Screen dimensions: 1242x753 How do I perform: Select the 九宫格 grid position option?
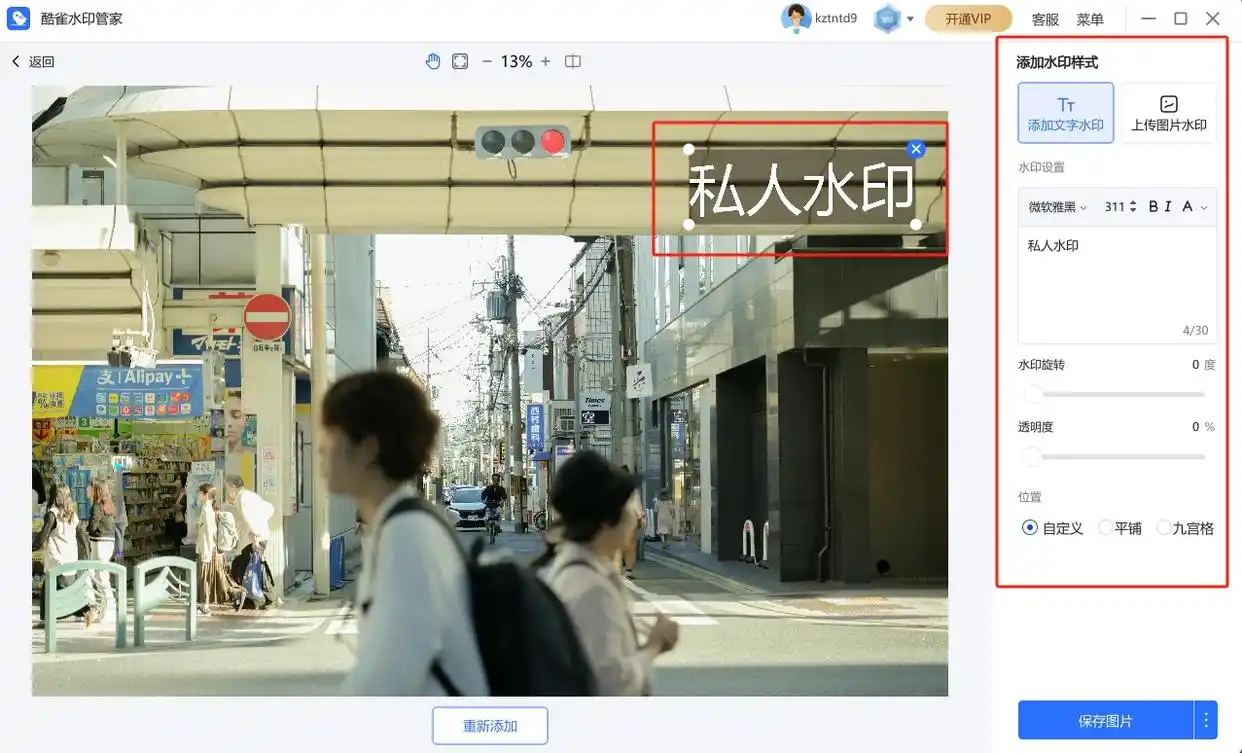pyautogui.click(x=1164, y=528)
